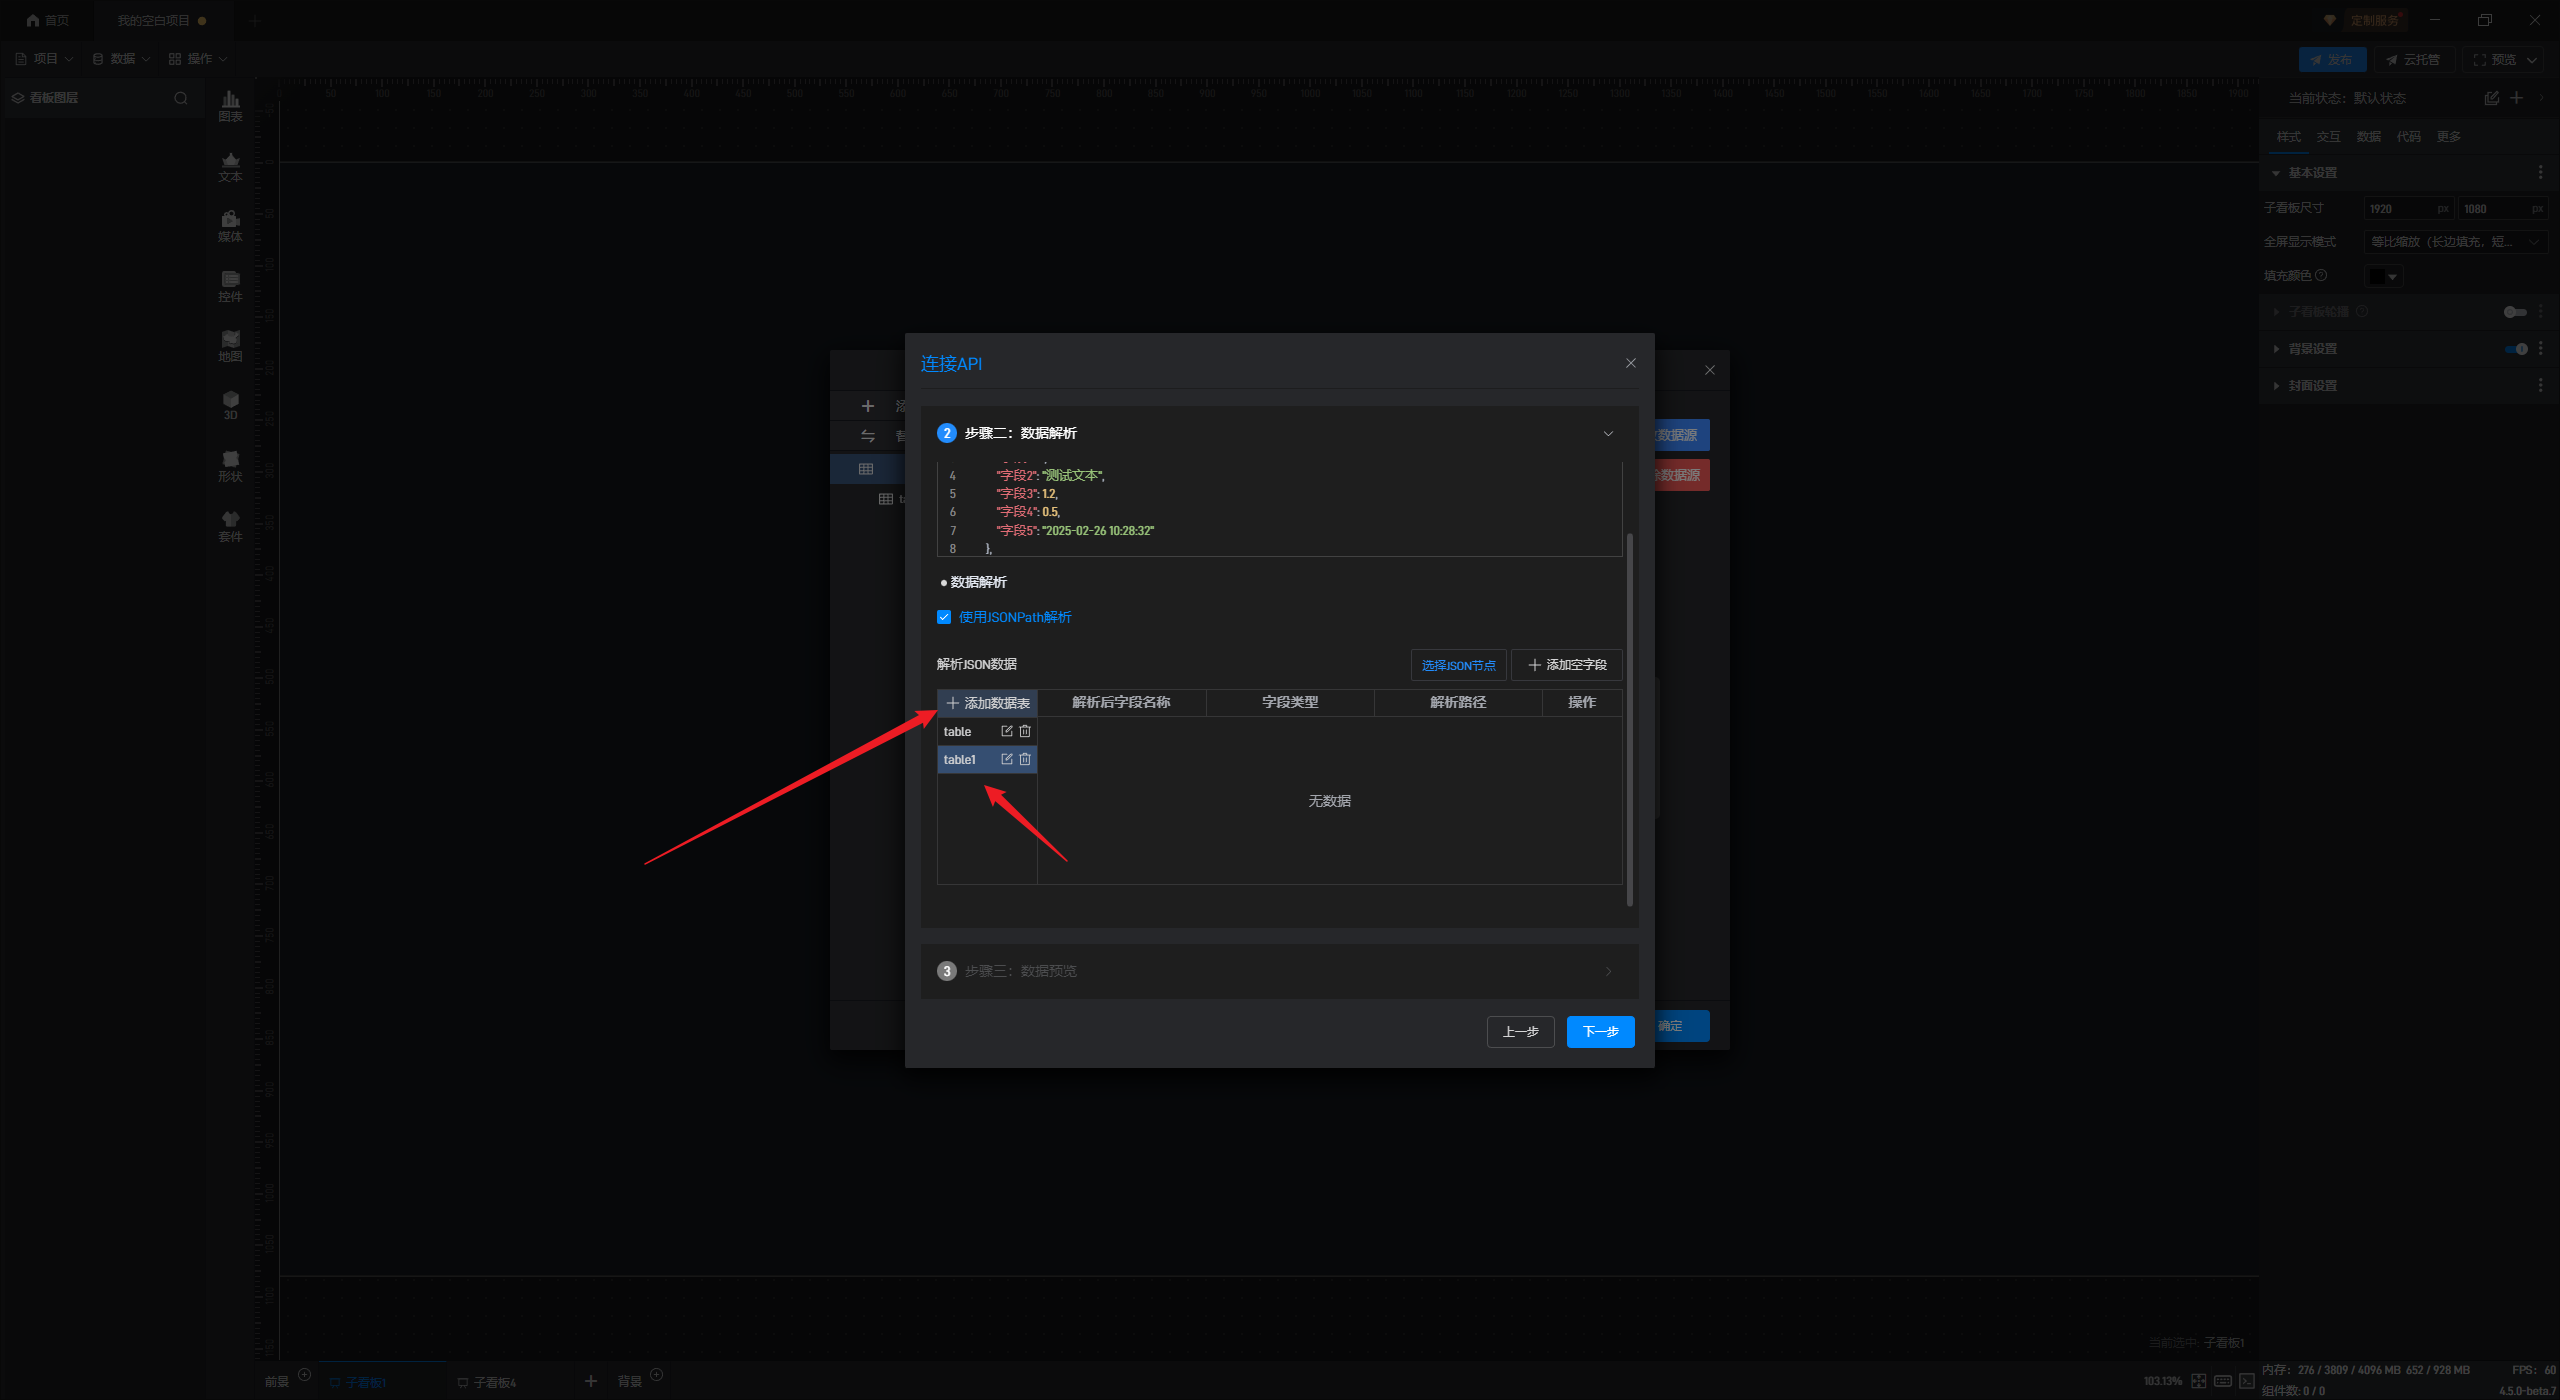Expand the 封面设置 section
Screen dimensions: 2560x1400
coord(2276,386)
